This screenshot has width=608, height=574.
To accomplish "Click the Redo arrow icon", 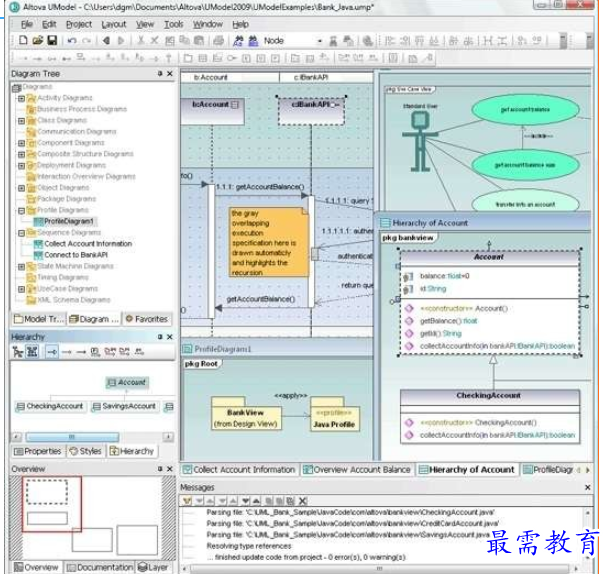I will tap(86, 40).
